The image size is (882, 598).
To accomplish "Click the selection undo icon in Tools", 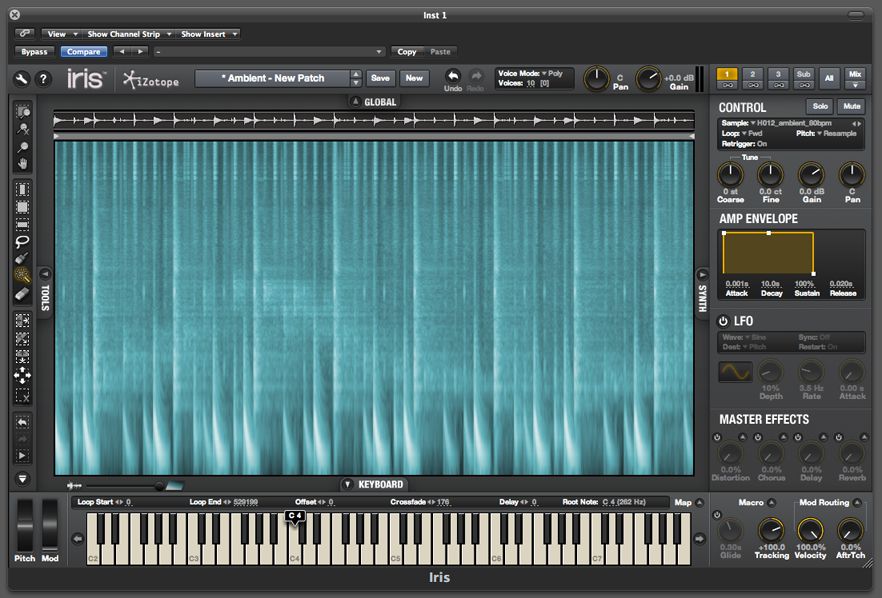I will tap(22, 422).
